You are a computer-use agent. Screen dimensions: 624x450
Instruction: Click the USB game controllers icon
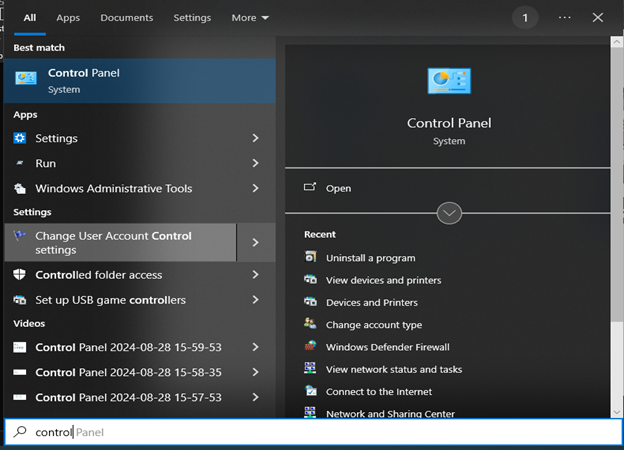(20, 300)
